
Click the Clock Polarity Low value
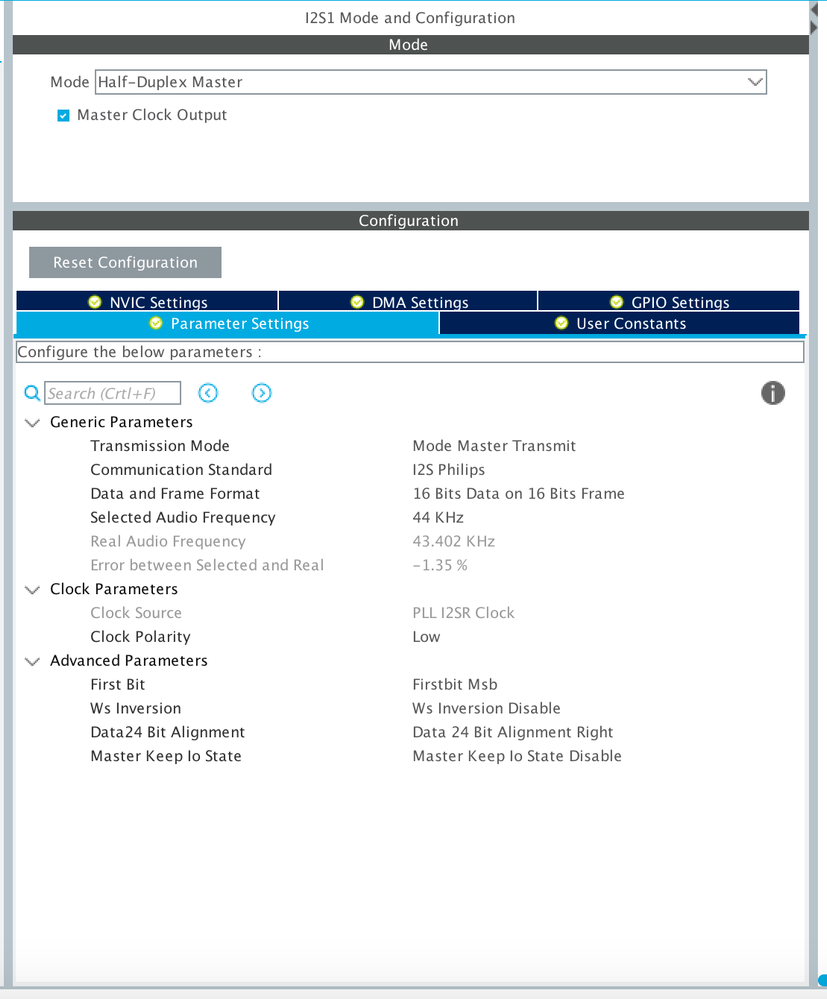[x=426, y=637]
